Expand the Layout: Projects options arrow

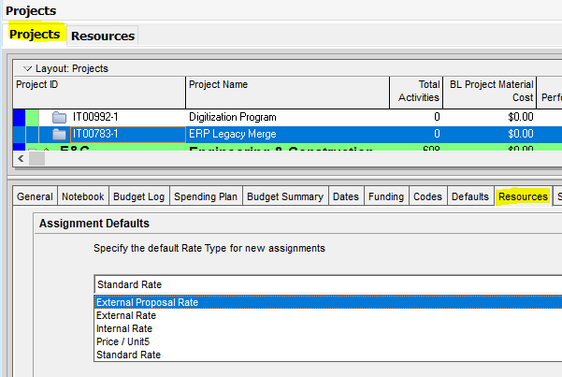tap(27, 68)
